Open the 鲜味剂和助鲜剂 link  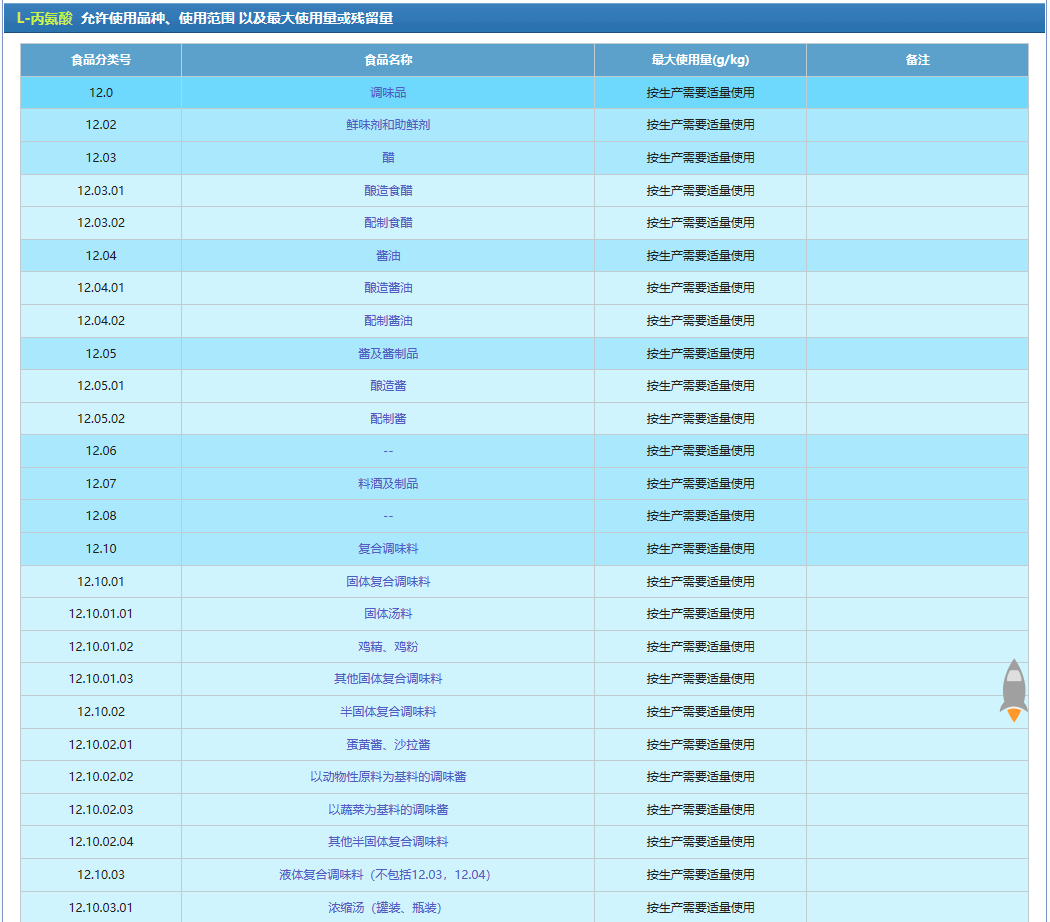click(388, 125)
